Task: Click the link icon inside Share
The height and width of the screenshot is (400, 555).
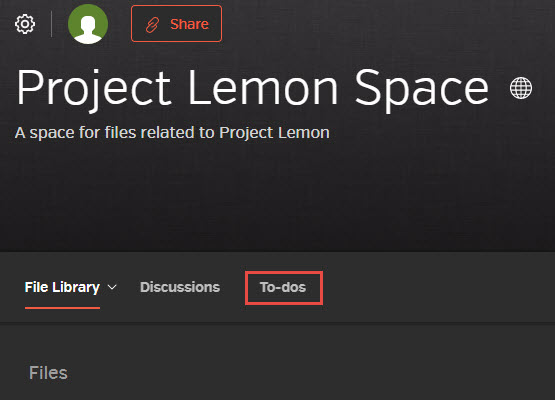Action: (x=153, y=25)
